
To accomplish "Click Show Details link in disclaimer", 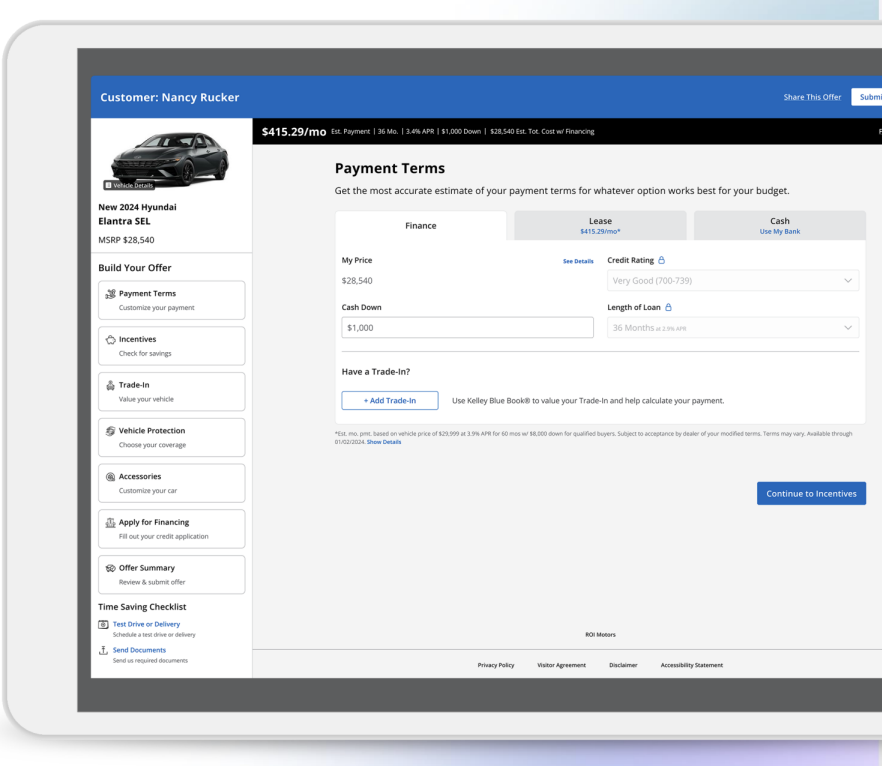I will coord(384,442).
